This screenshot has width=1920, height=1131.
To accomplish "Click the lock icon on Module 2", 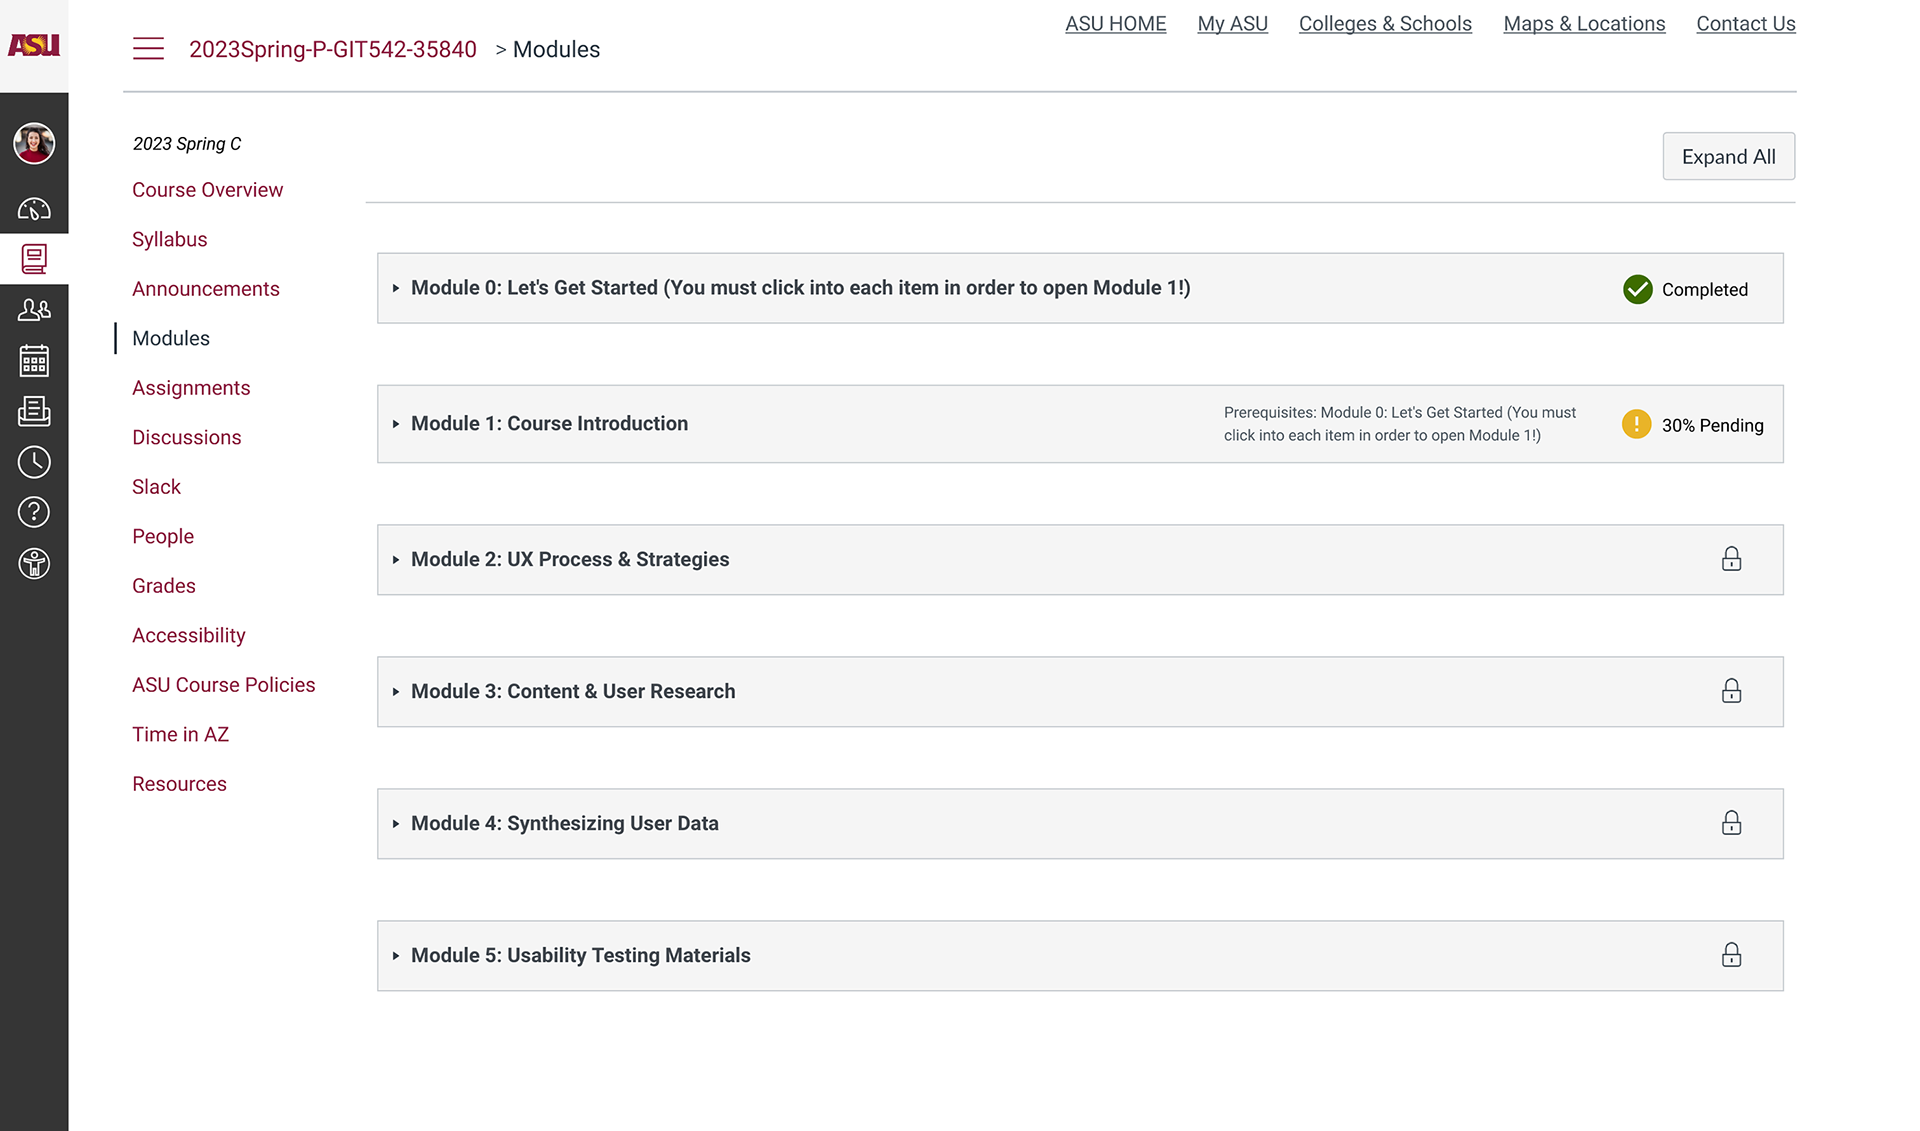I will click(1731, 559).
